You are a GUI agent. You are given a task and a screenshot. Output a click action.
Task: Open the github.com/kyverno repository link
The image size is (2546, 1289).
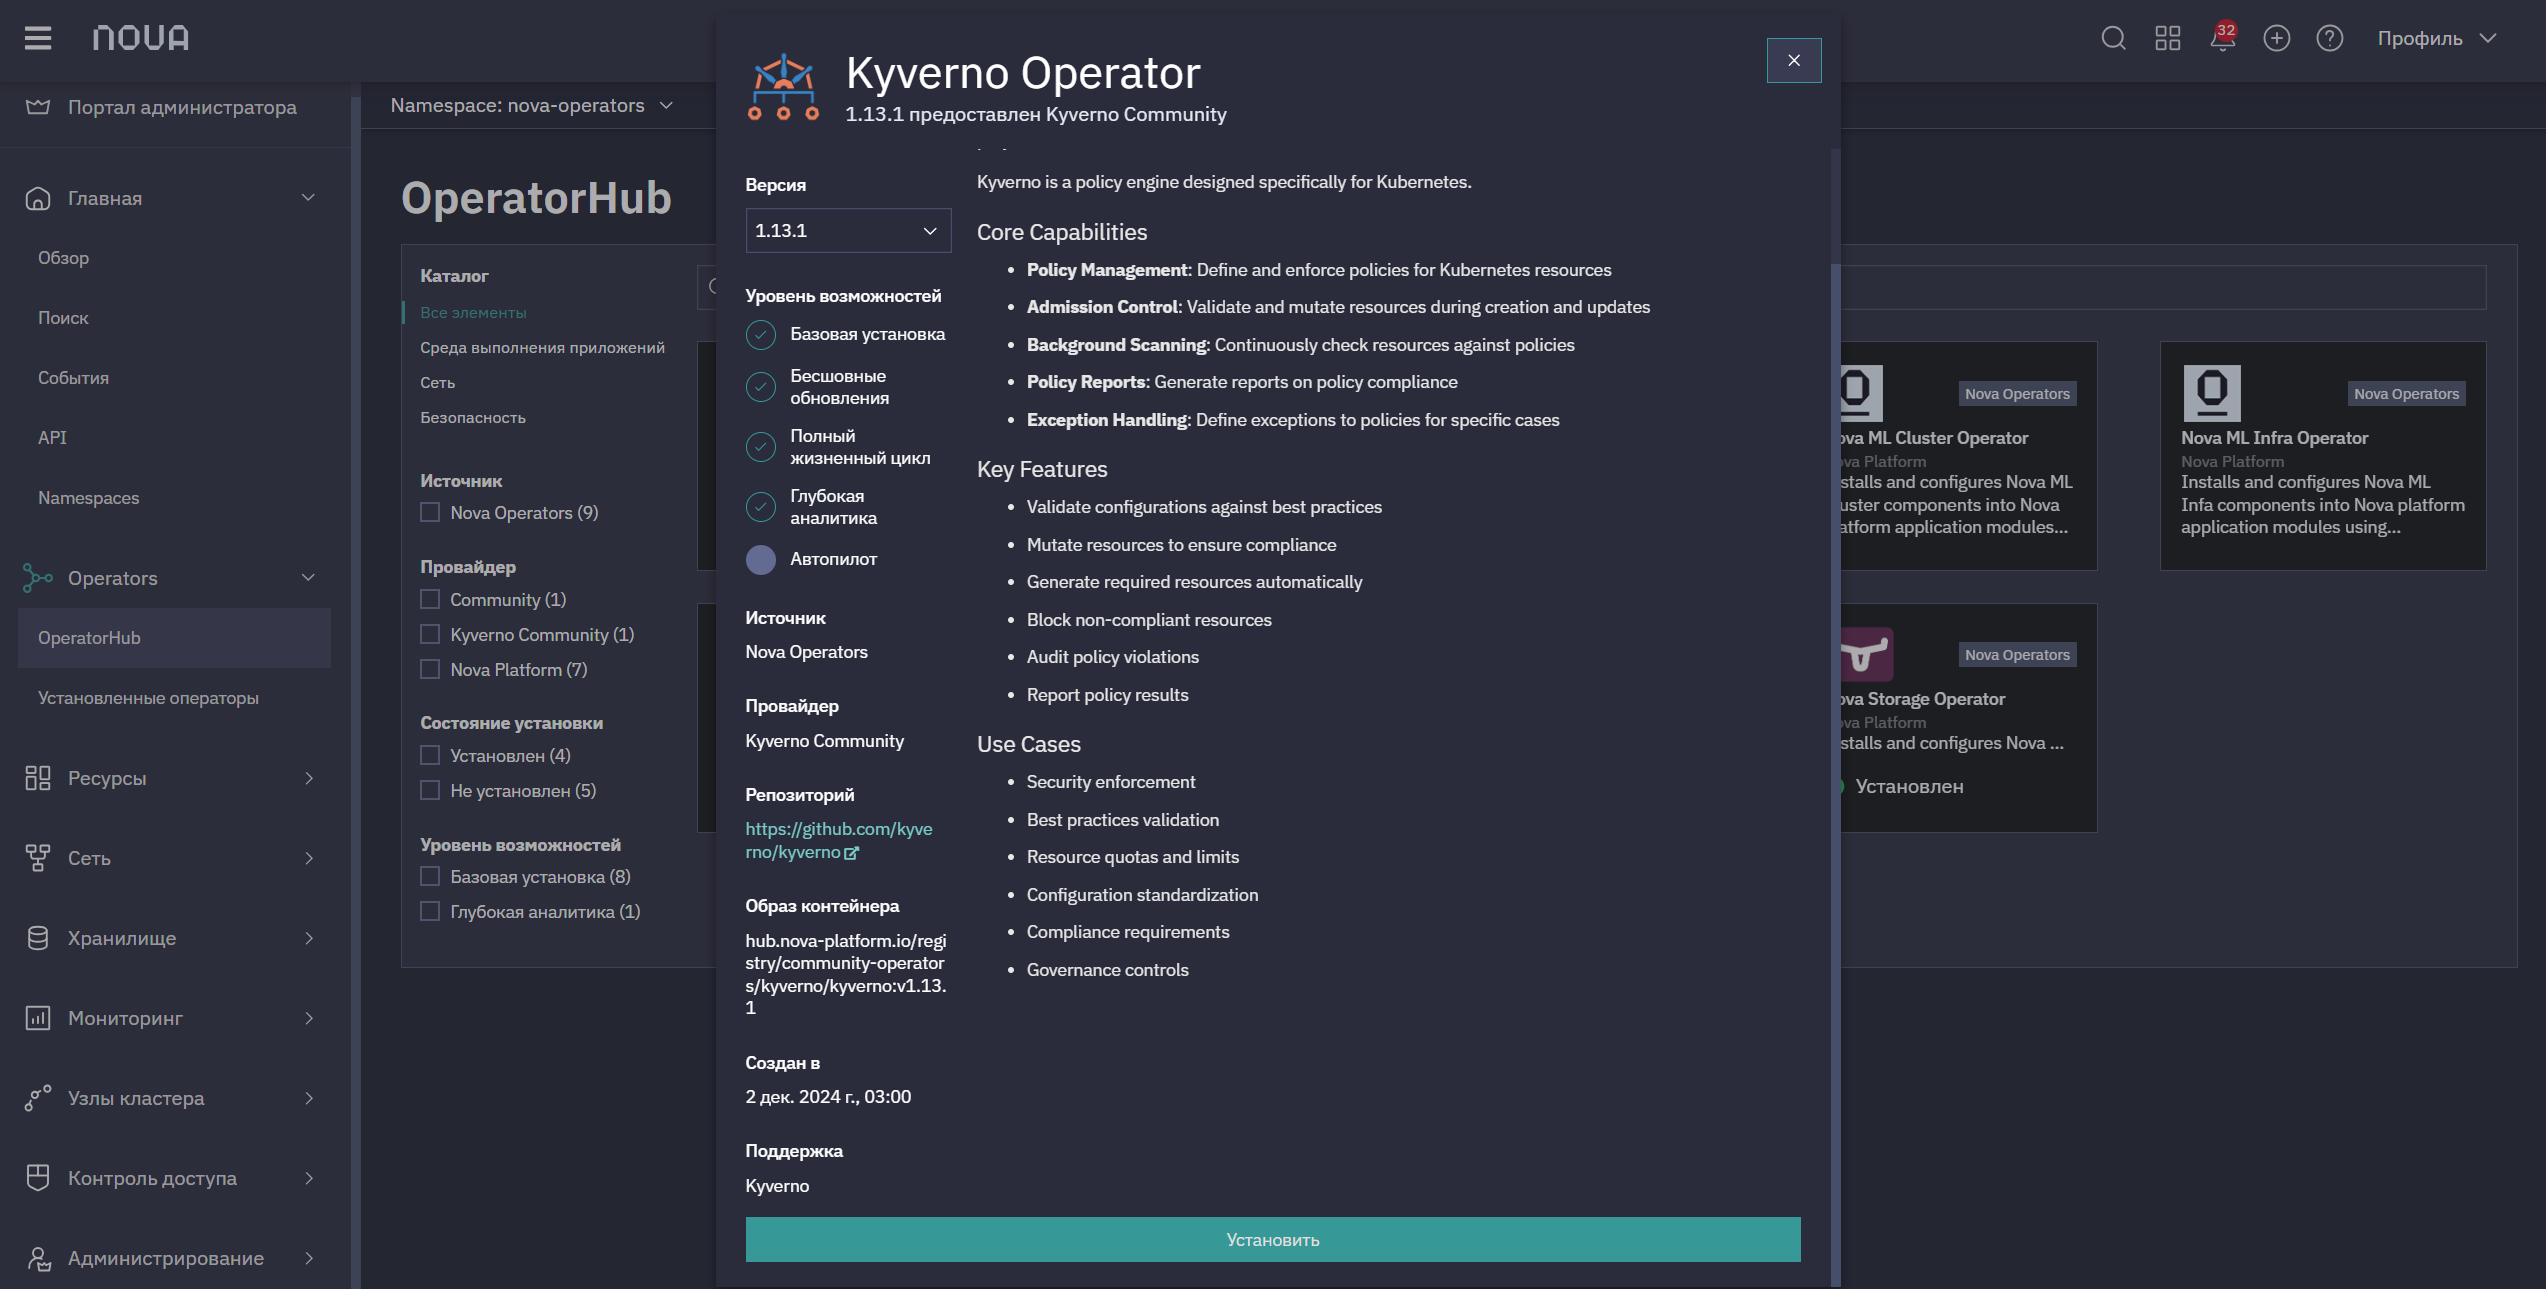tap(839, 841)
